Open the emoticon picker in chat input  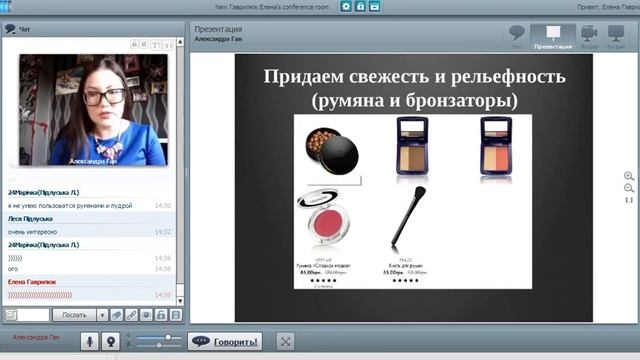point(11,315)
